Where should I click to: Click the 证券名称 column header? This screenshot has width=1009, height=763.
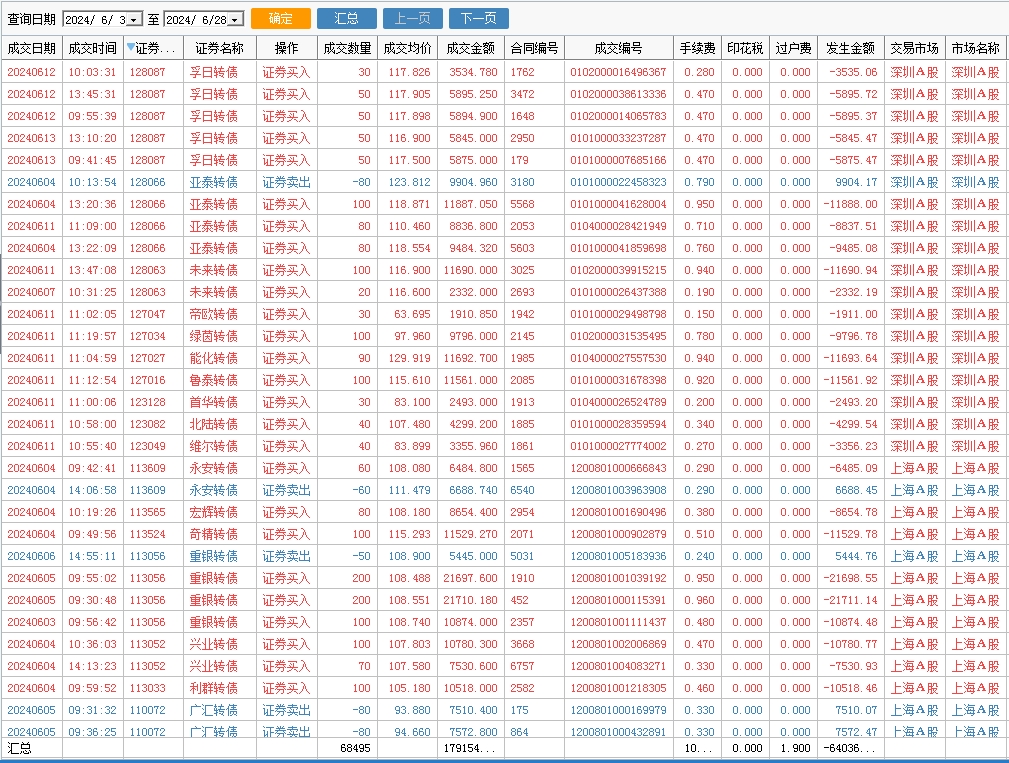click(x=219, y=48)
